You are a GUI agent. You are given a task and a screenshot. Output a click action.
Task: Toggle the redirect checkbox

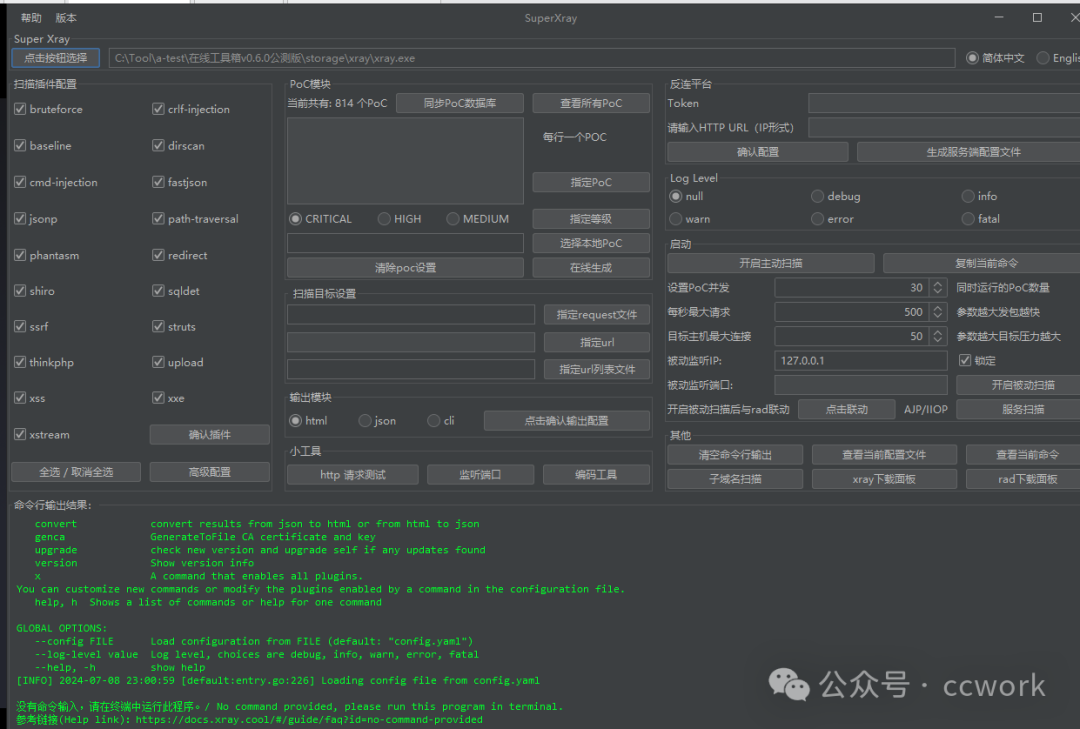(x=158, y=255)
